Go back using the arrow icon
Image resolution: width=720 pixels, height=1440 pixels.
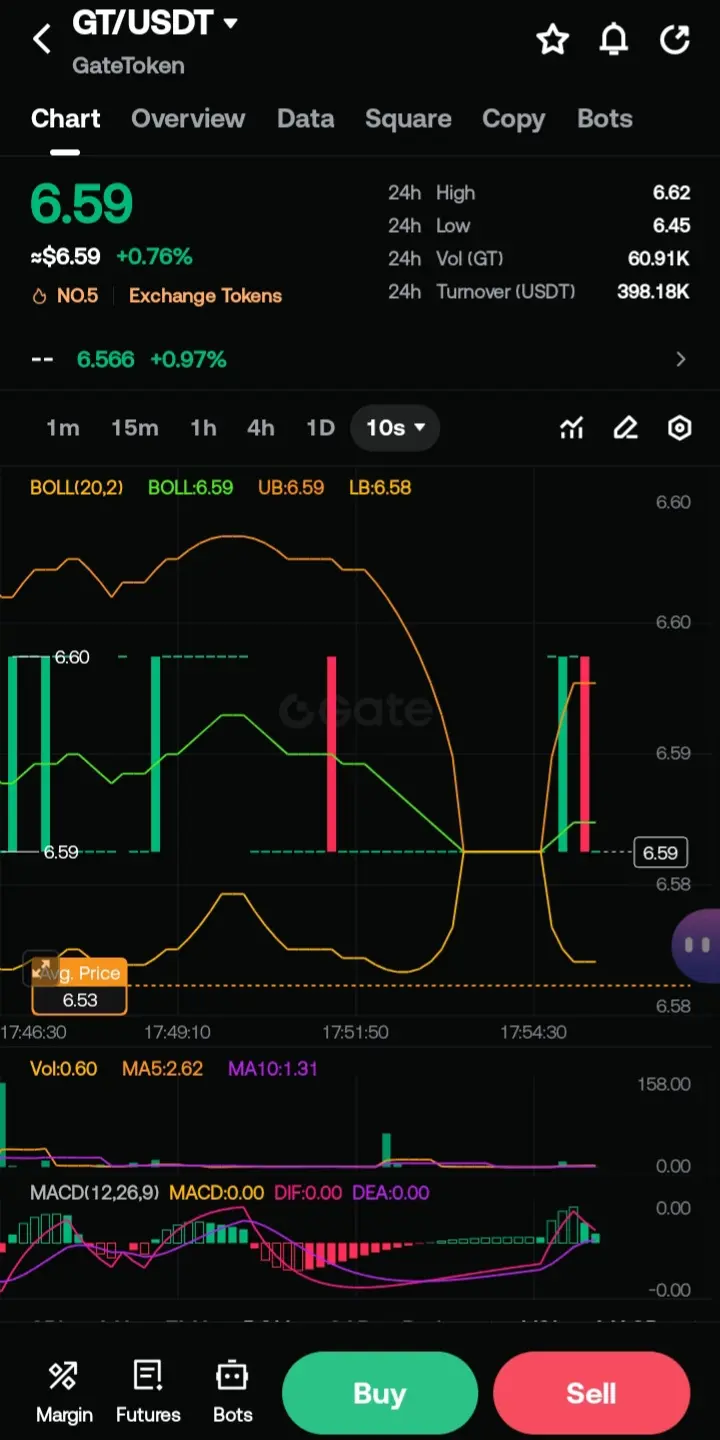tap(42, 40)
